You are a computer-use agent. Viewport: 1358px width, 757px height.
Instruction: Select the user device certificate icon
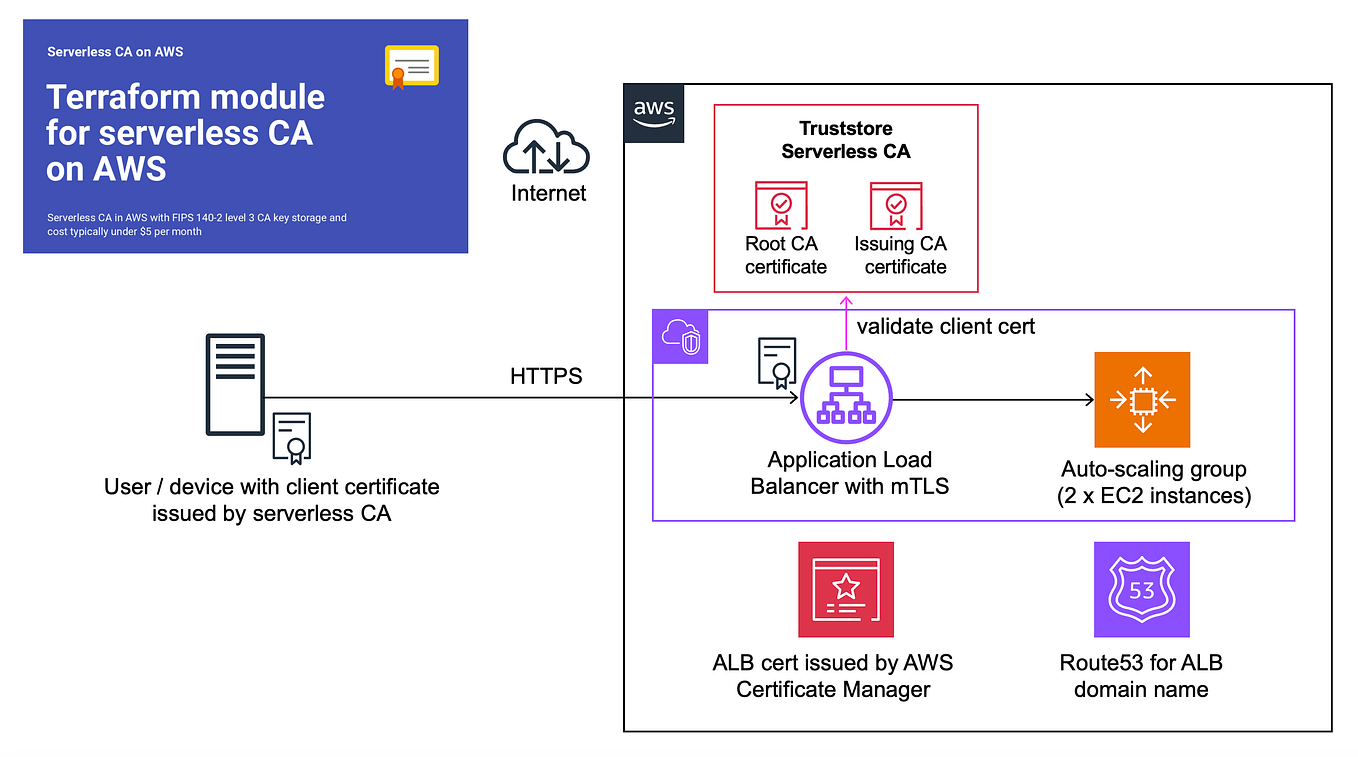pos(291,437)
